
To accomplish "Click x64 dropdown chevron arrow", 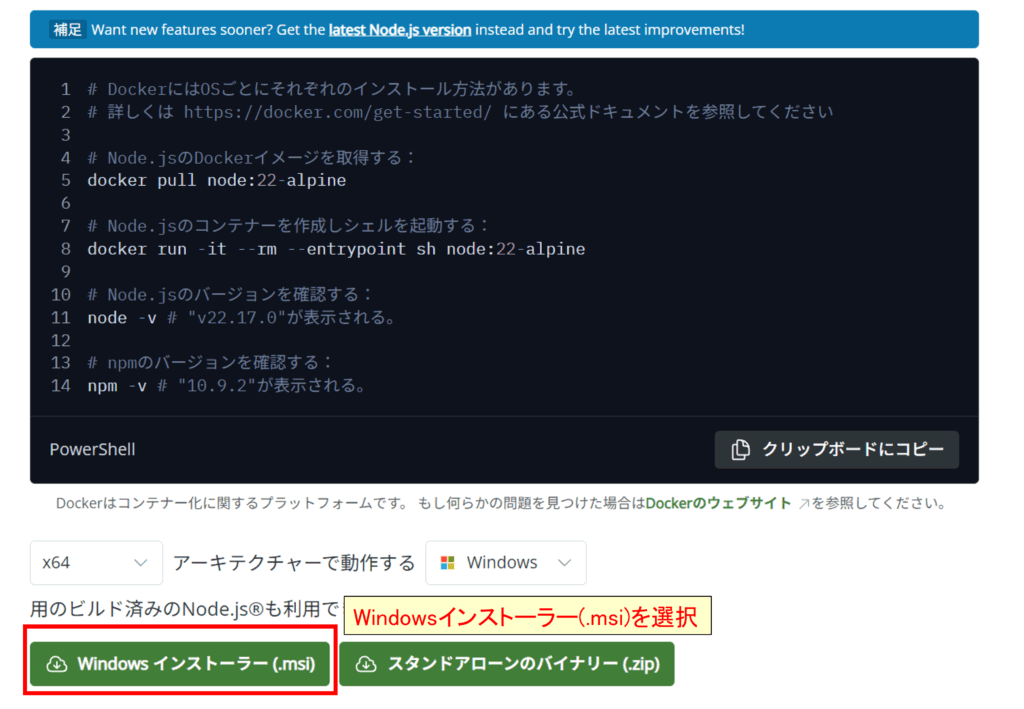I will 140,563.
